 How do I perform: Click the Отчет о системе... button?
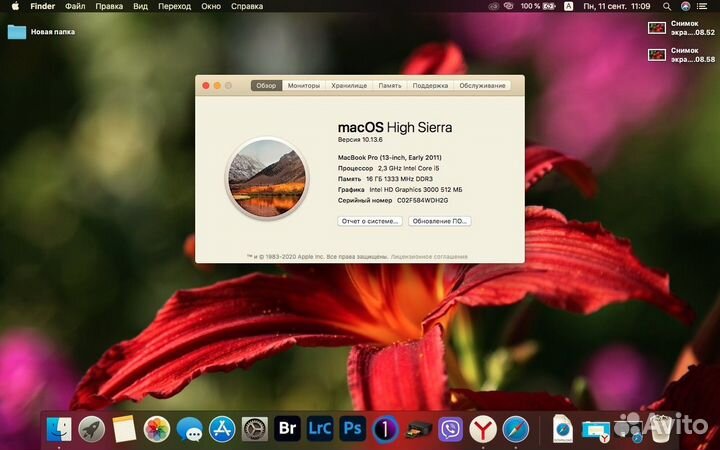pos(370,221)
